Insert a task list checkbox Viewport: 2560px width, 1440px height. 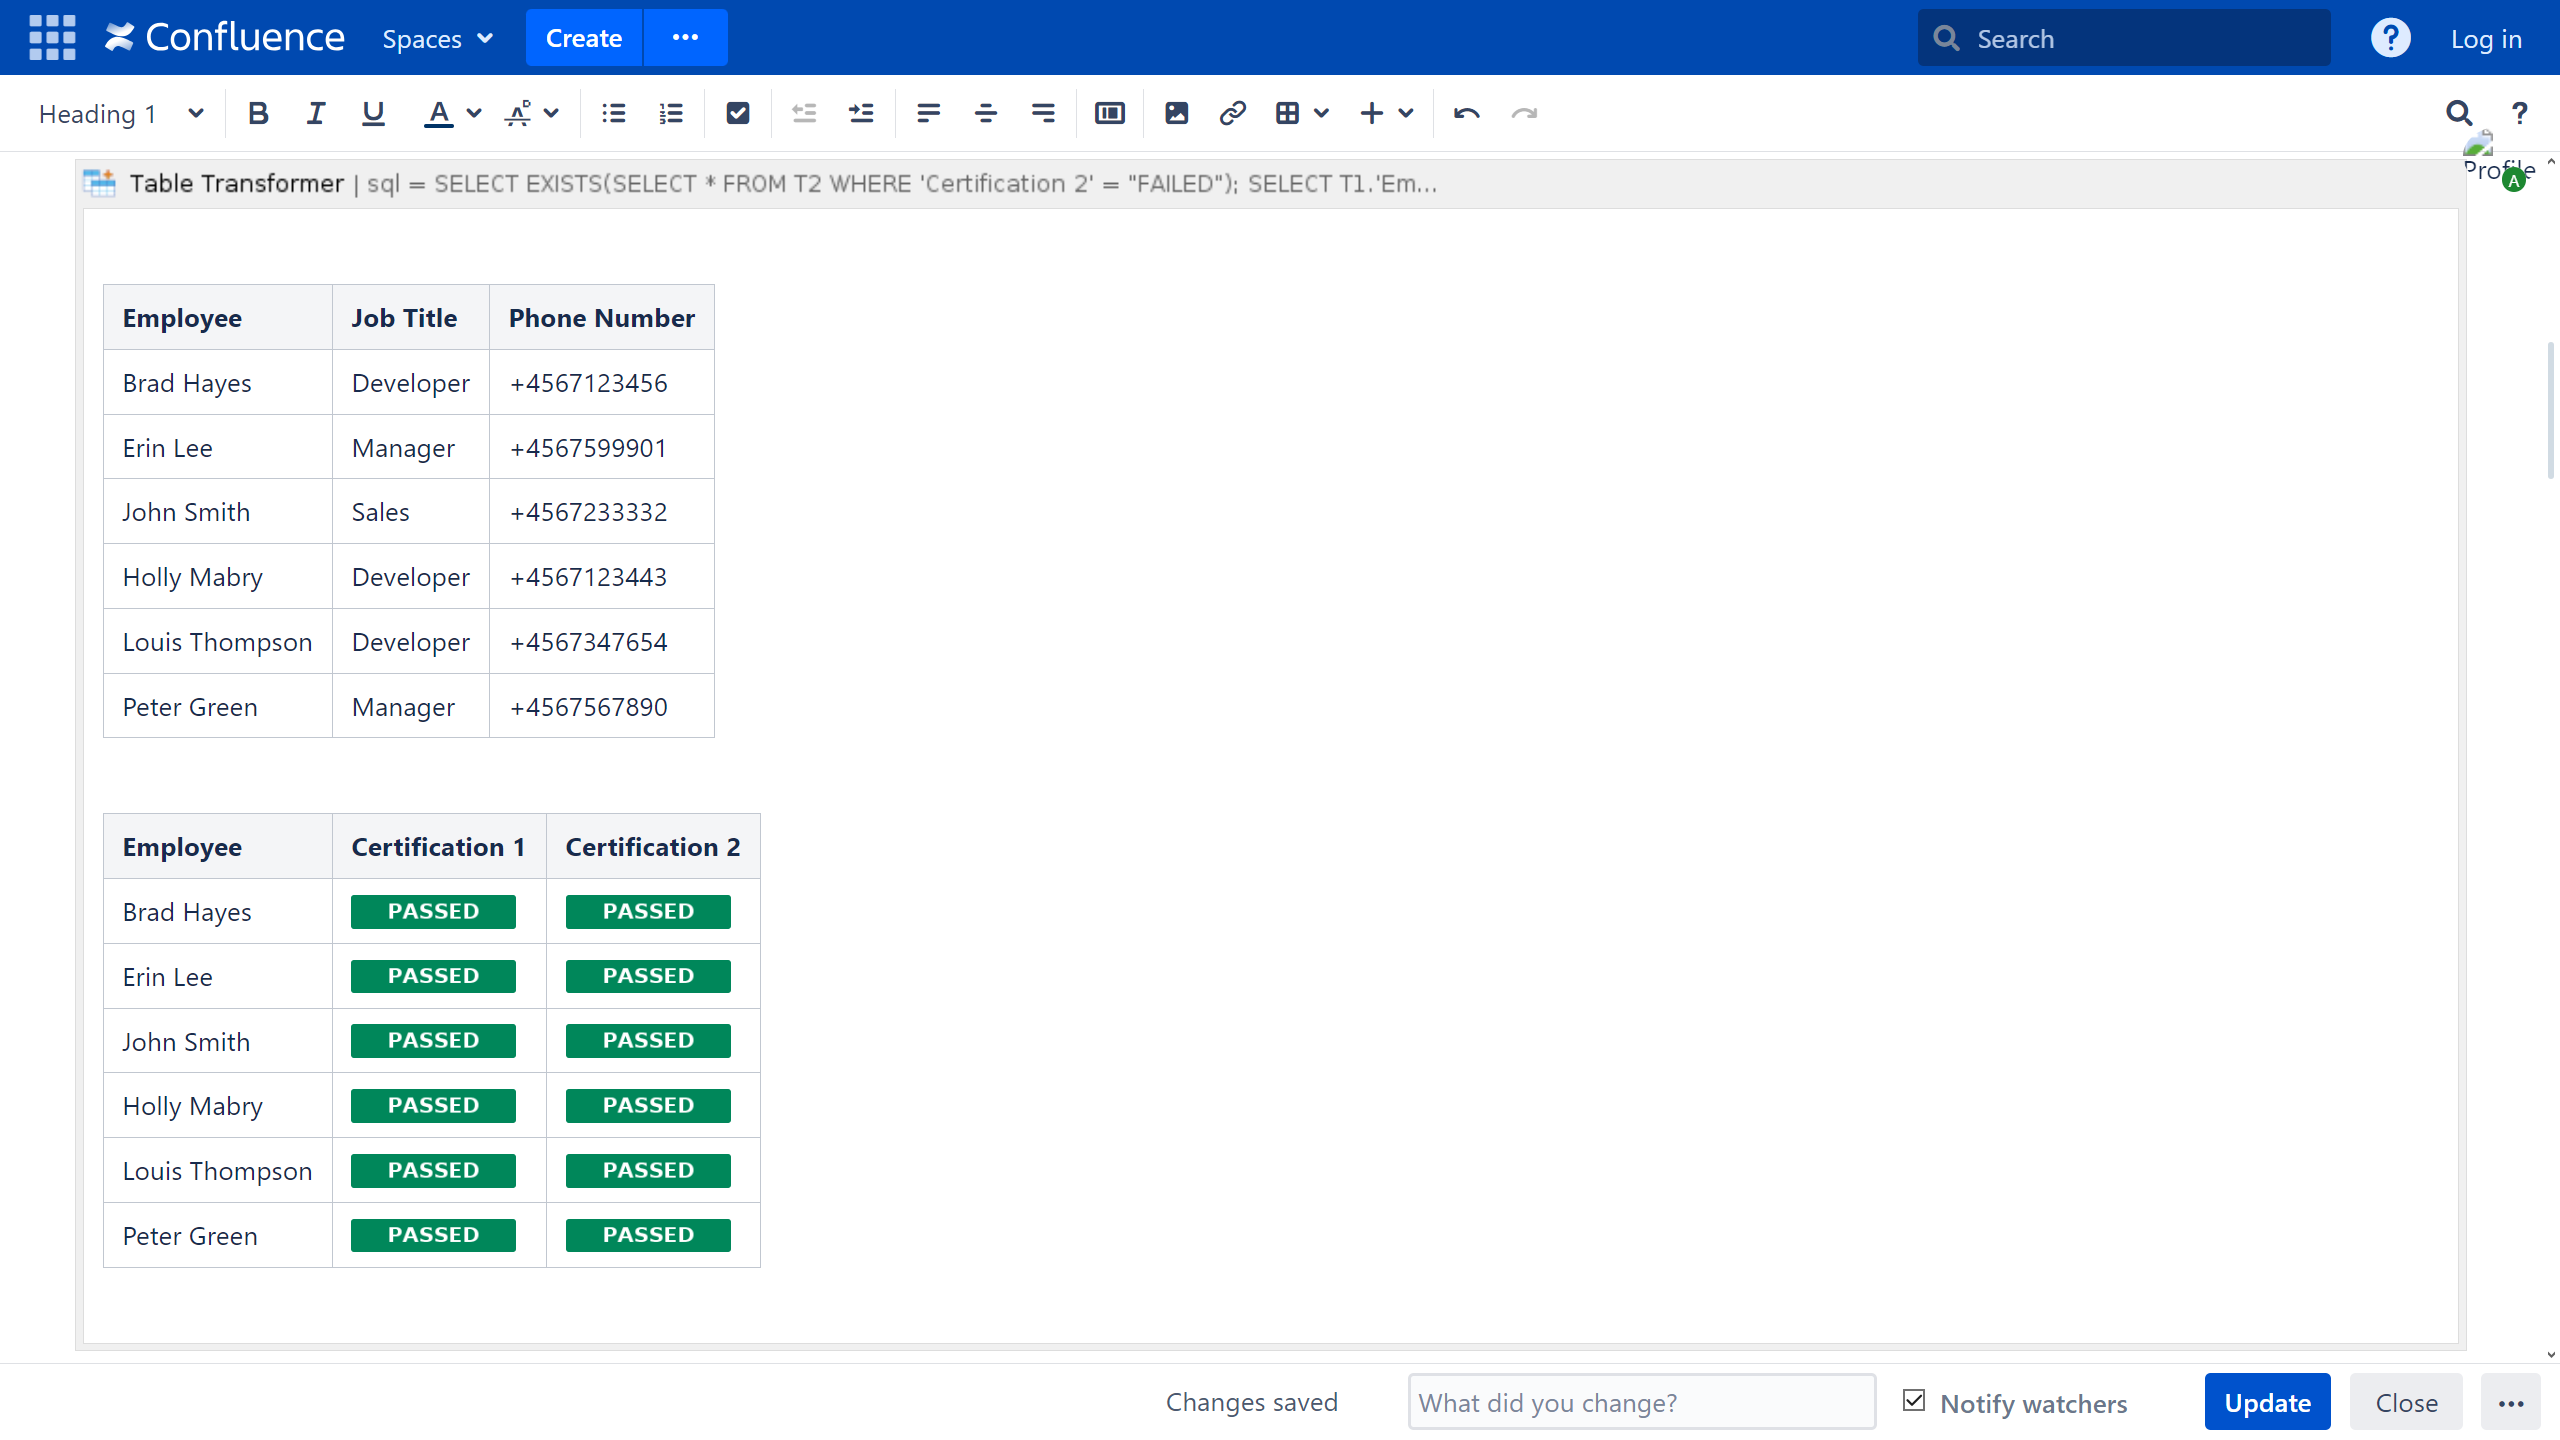click(x=738, y=113)
